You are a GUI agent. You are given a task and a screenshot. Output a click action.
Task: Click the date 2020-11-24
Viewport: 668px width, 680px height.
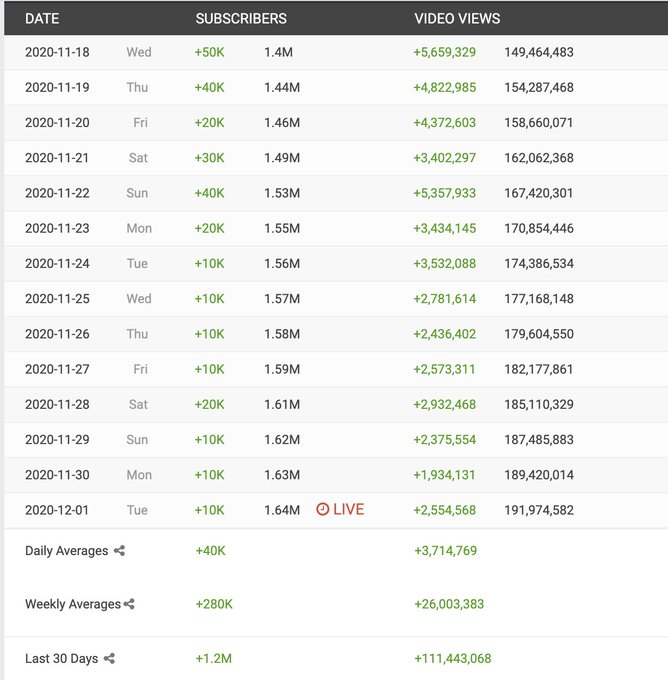click(57, 263)
